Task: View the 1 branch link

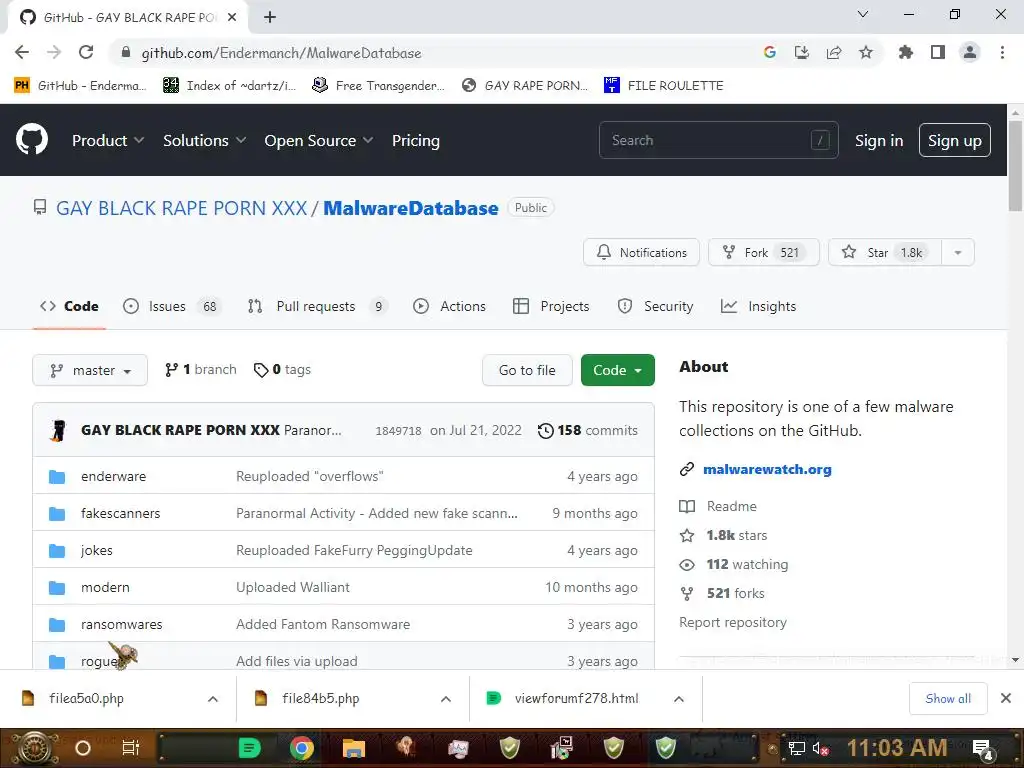Action: click(200, 370)
